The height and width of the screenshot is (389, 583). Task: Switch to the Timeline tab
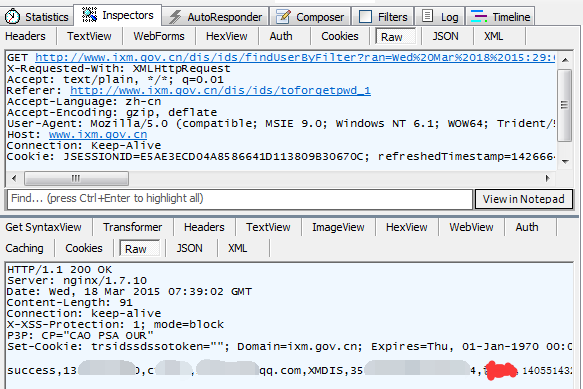[x=500, y=17]
